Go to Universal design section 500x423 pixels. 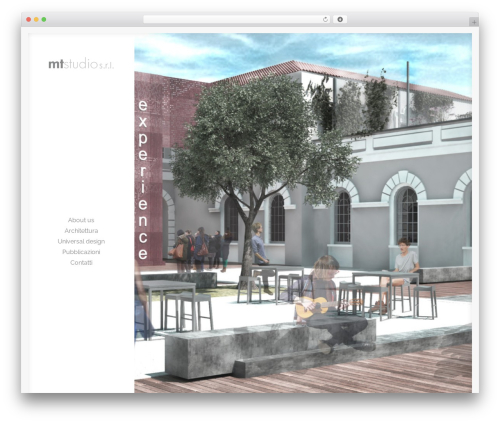click(x=81, y=241)
